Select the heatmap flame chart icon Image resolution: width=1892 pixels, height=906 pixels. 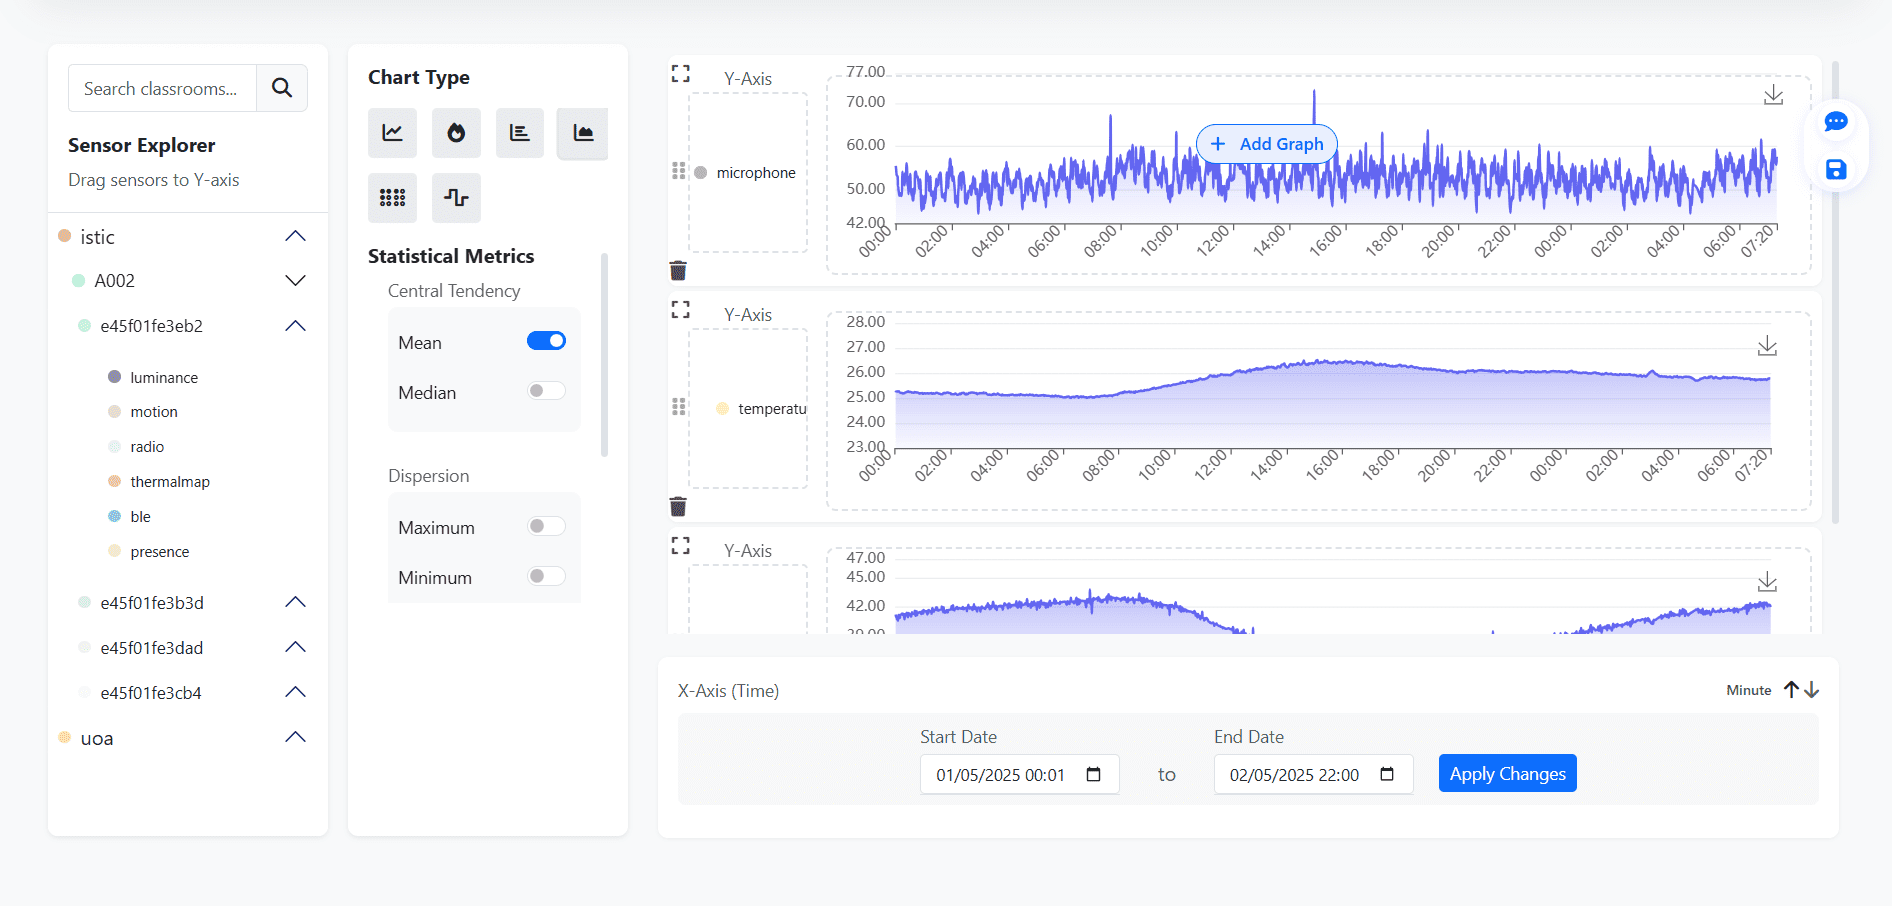(456, 133)
